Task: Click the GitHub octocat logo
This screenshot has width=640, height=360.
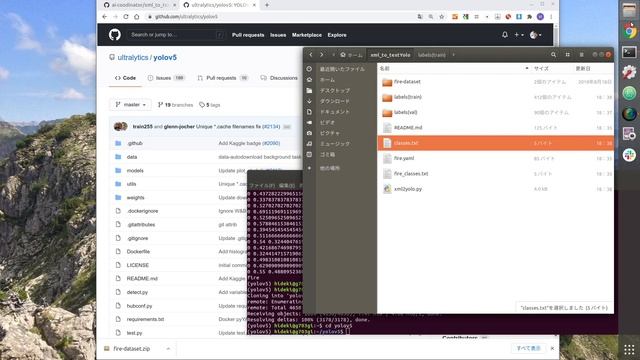Action: [115, 35]
